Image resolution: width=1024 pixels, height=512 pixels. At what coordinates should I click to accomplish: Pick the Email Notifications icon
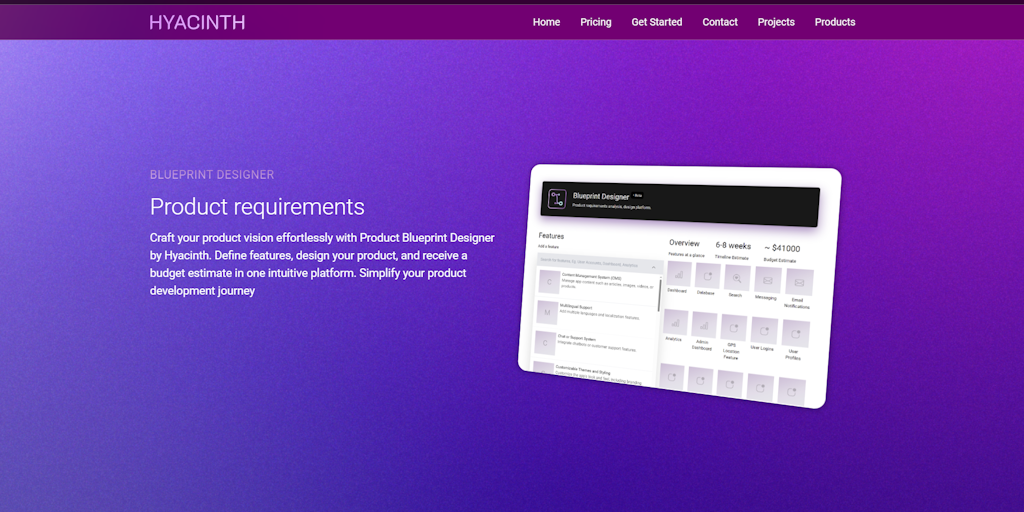(x=799, y=282)
